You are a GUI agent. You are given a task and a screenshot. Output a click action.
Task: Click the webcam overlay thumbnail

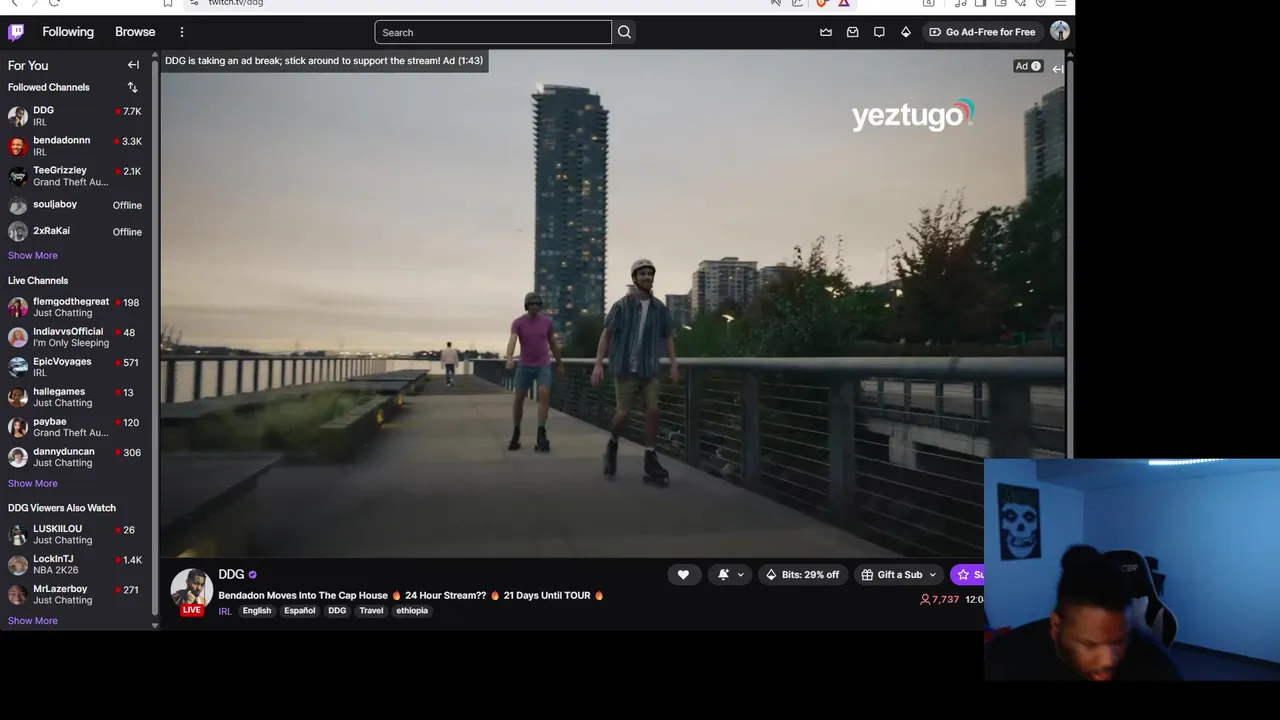point(1132,570)
